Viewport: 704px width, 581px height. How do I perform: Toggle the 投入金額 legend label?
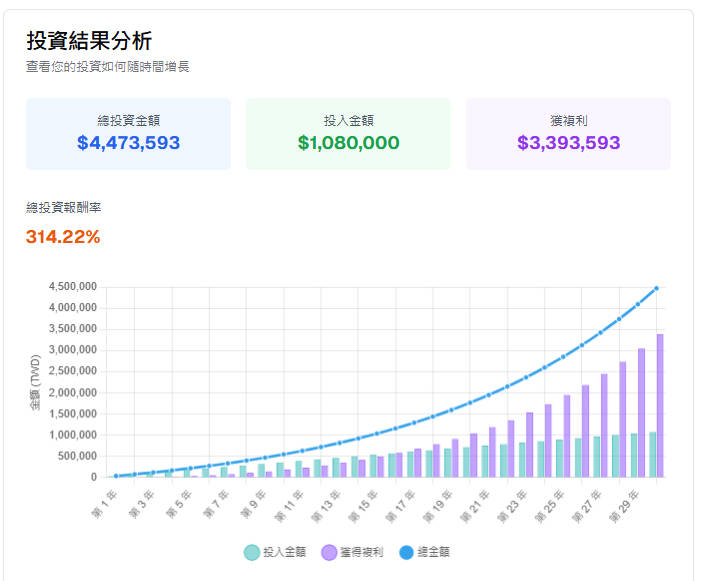tap(283, 552)
